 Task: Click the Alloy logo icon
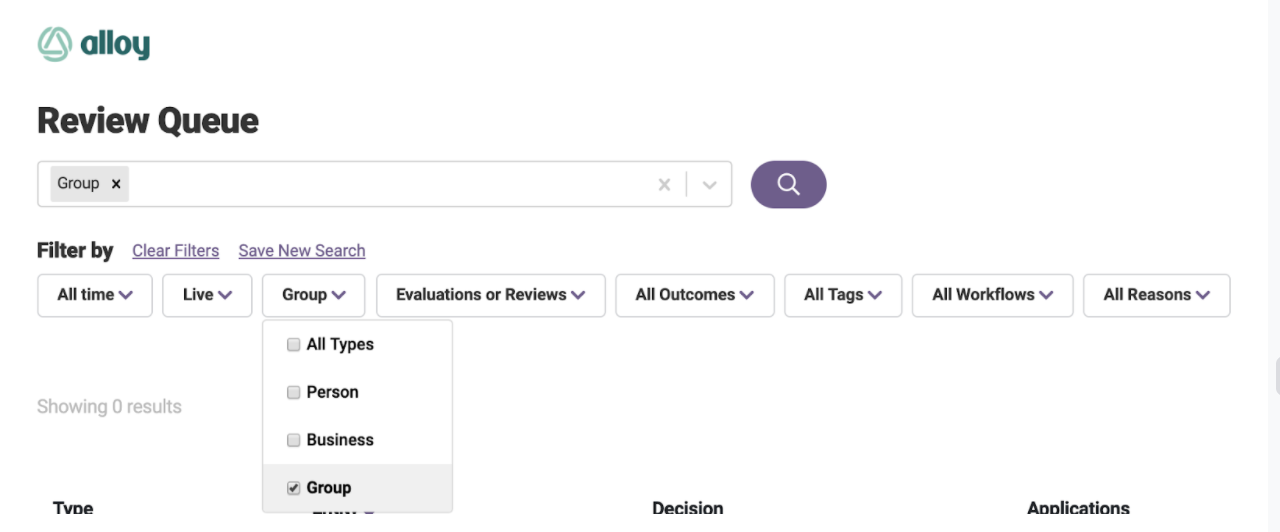pyautogui.click(x=55, y=44)
